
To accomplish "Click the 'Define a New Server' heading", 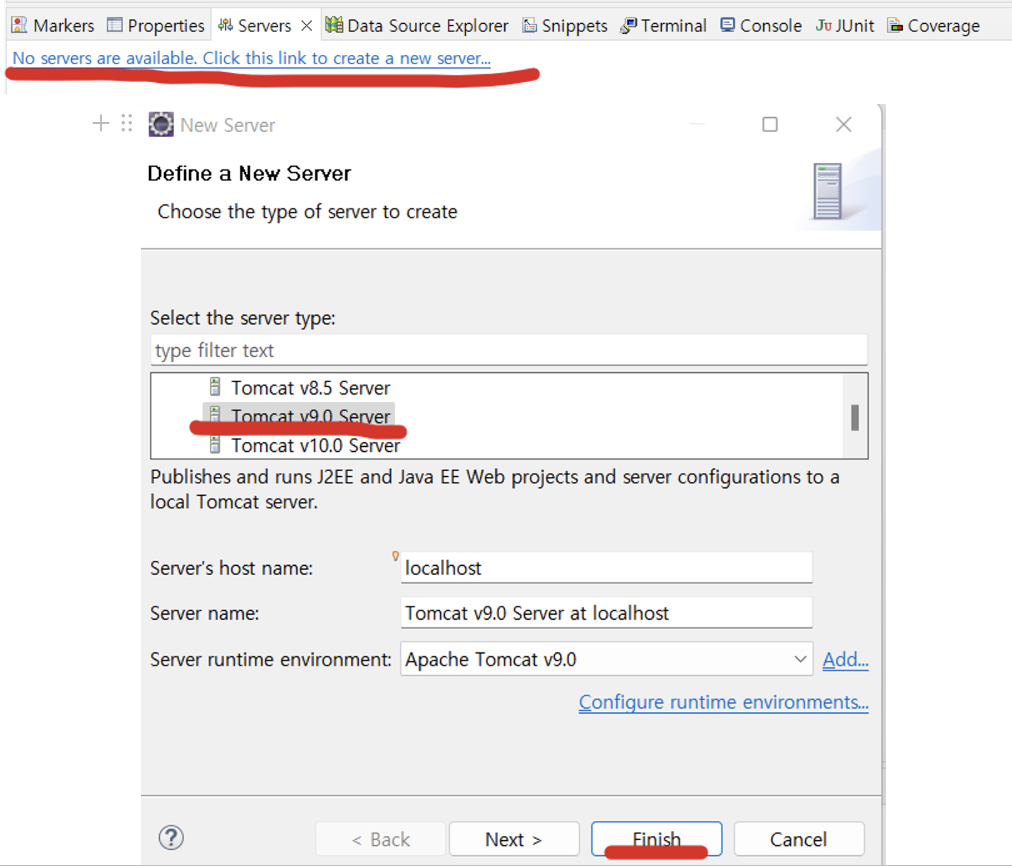I will [x=249, y=174].
